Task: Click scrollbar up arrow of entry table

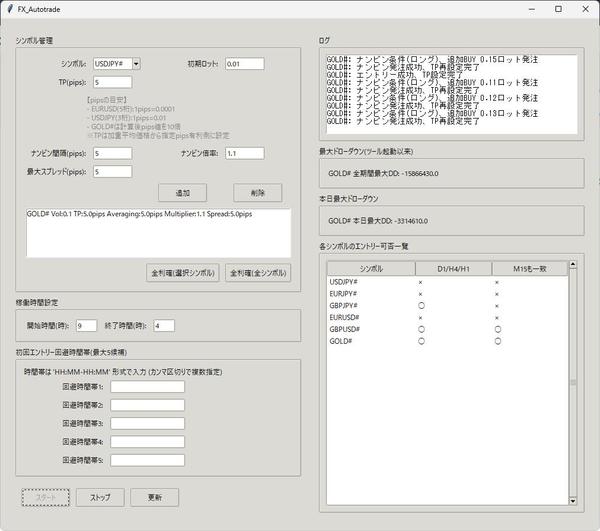Action: click(x=573, y=265)
